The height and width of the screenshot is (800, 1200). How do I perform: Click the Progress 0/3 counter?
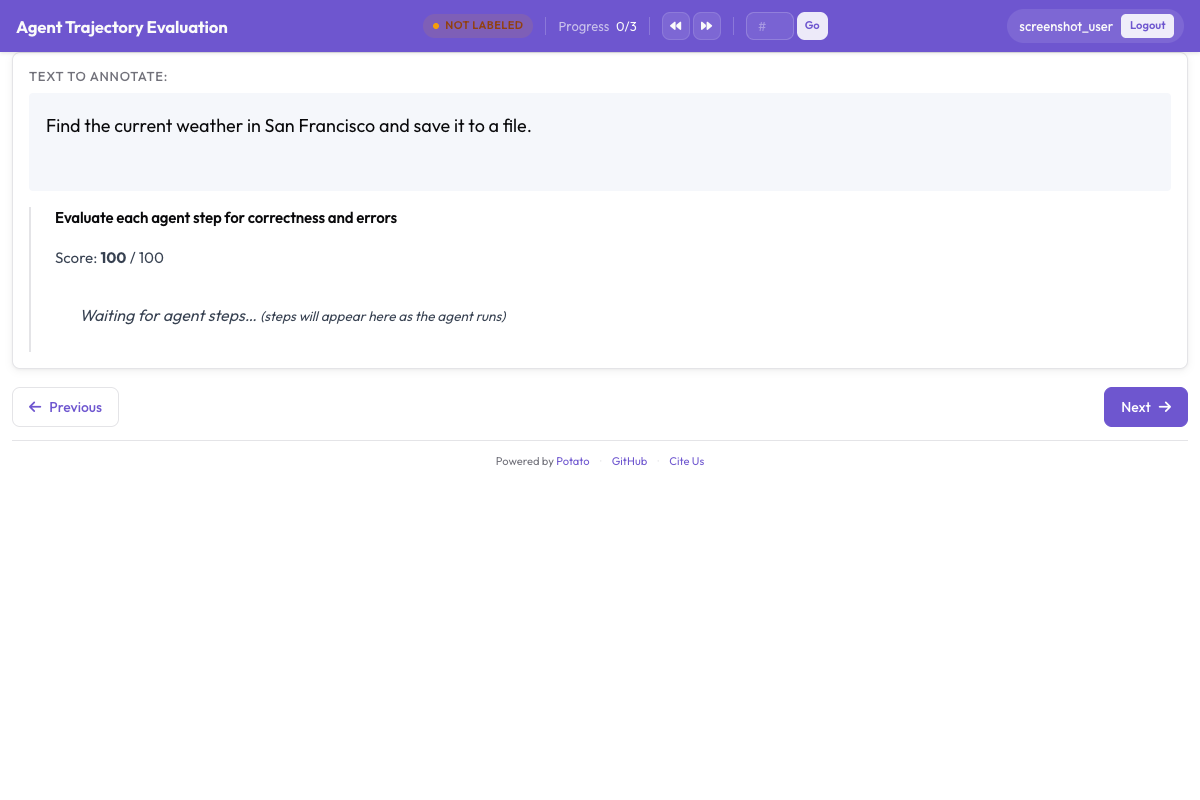[597, 26]
